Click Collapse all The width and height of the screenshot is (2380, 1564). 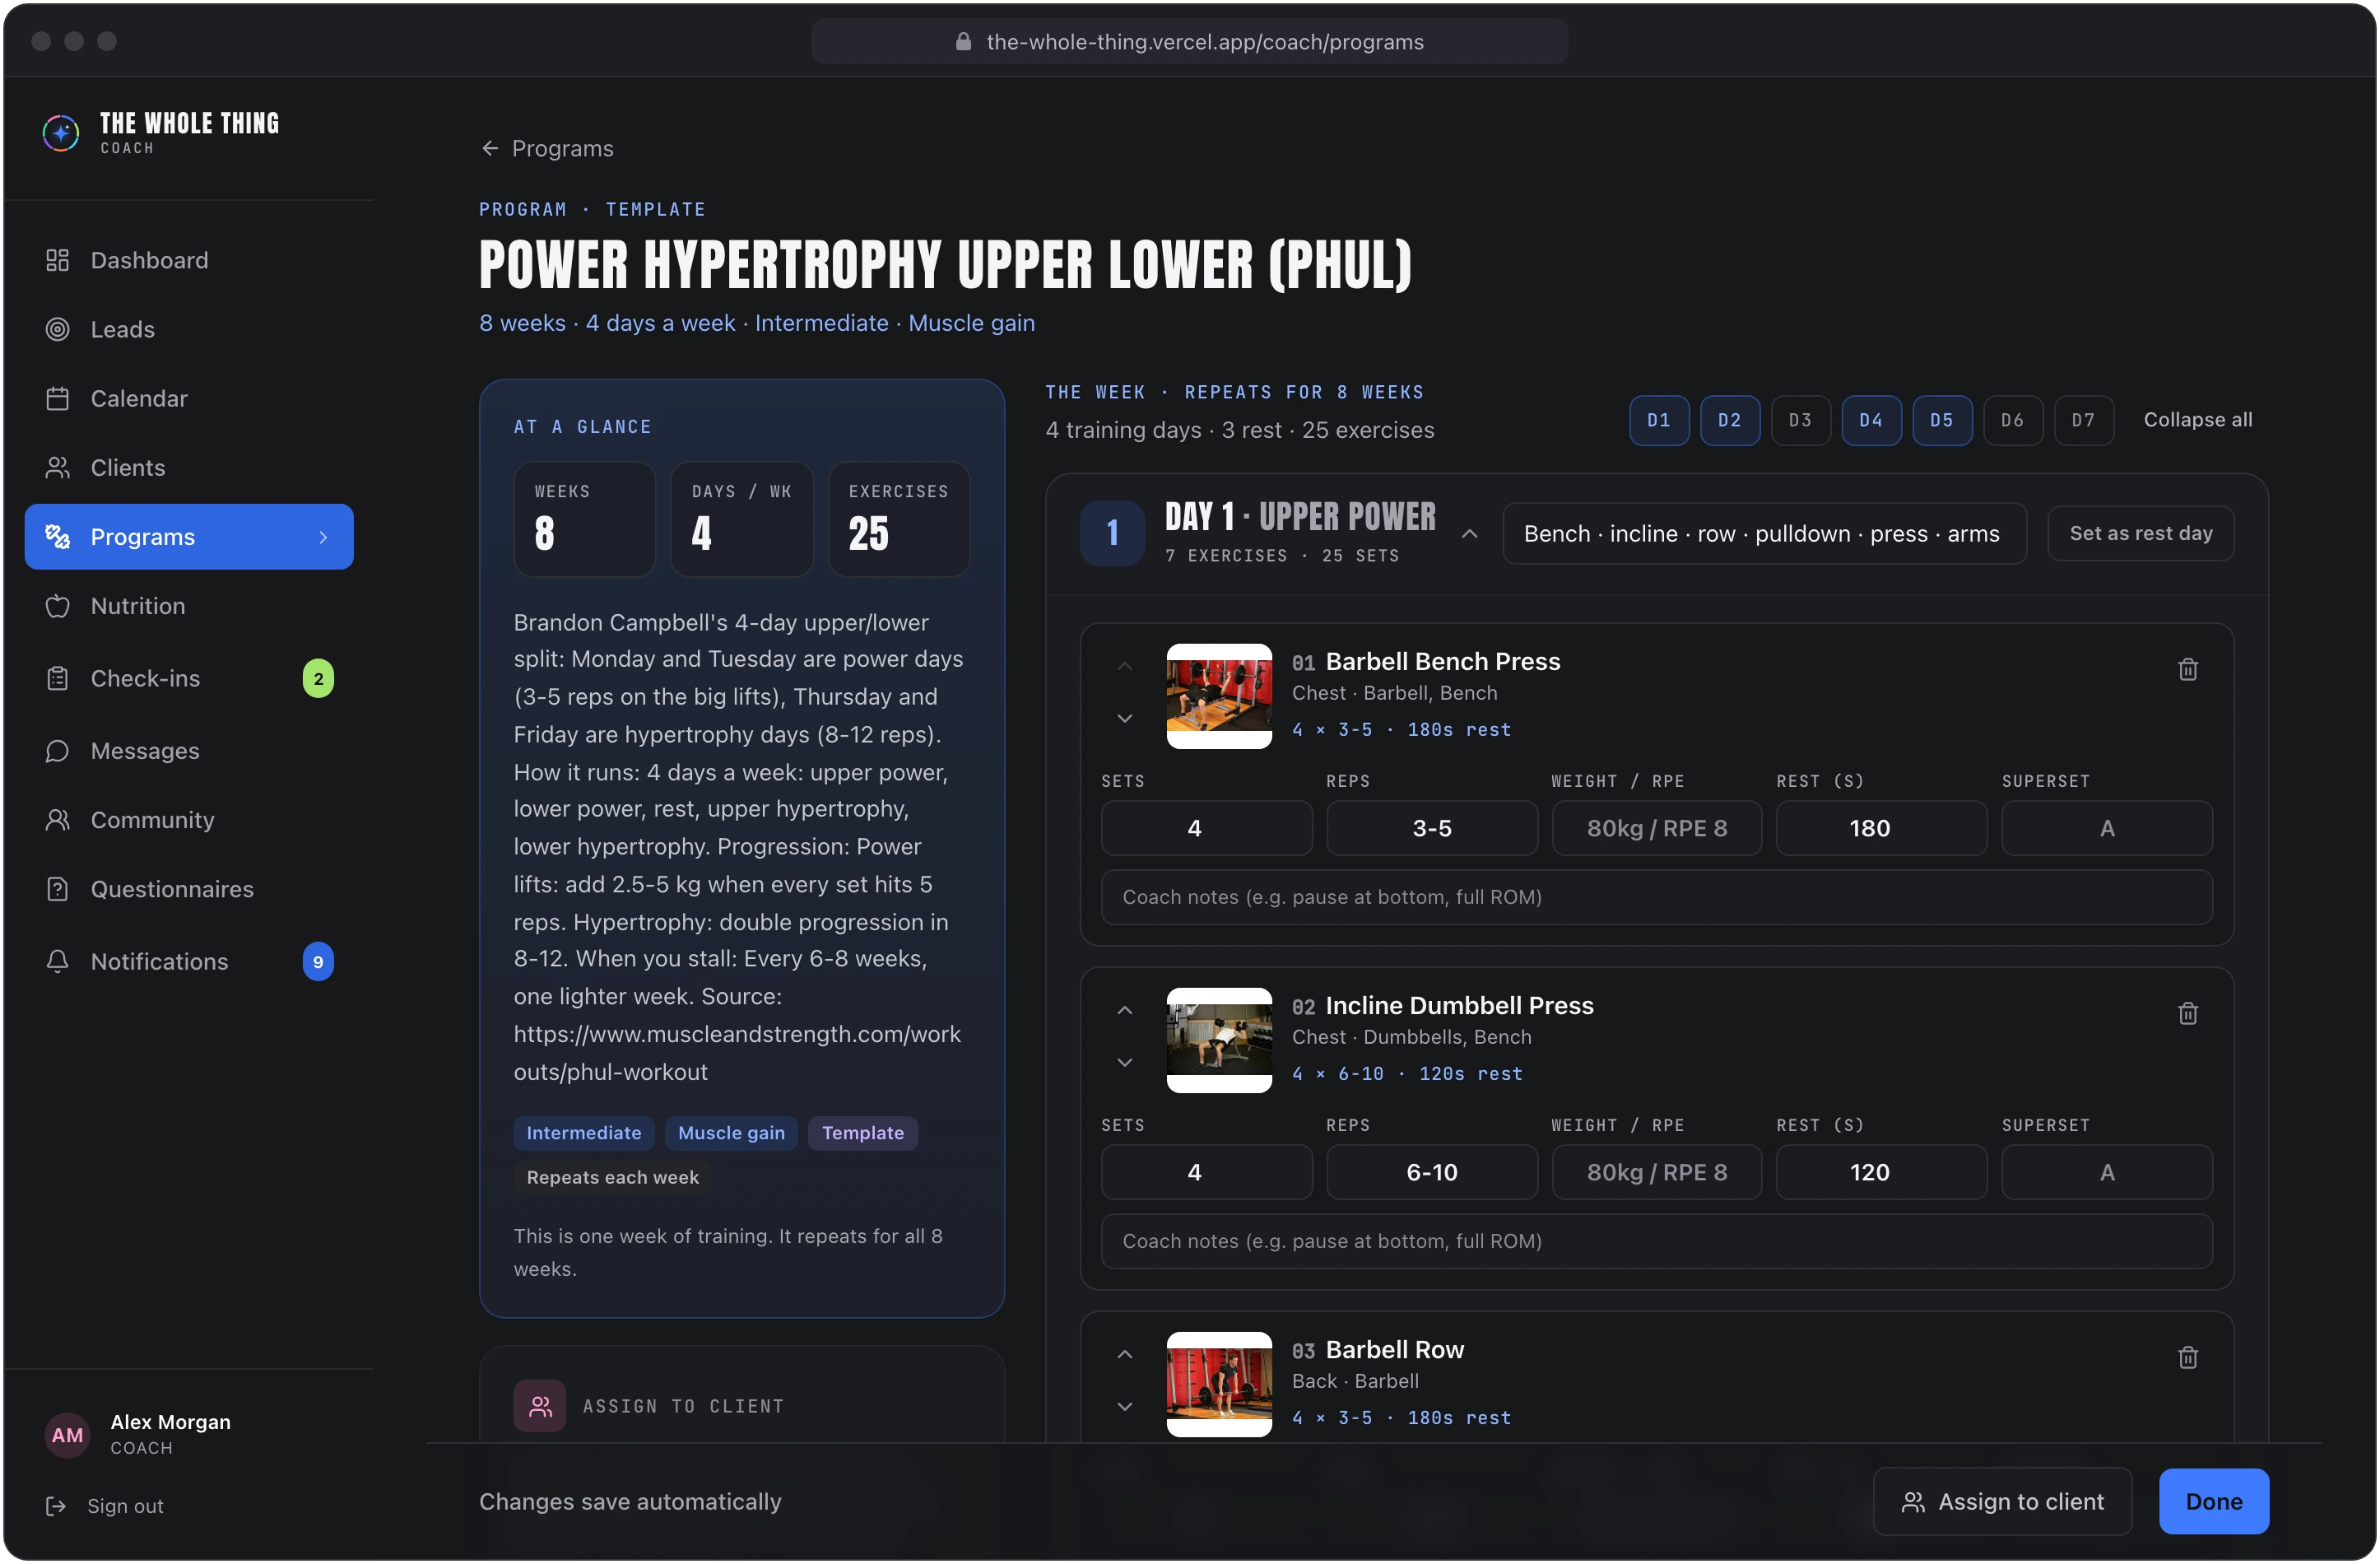[x=2197, y=420]
